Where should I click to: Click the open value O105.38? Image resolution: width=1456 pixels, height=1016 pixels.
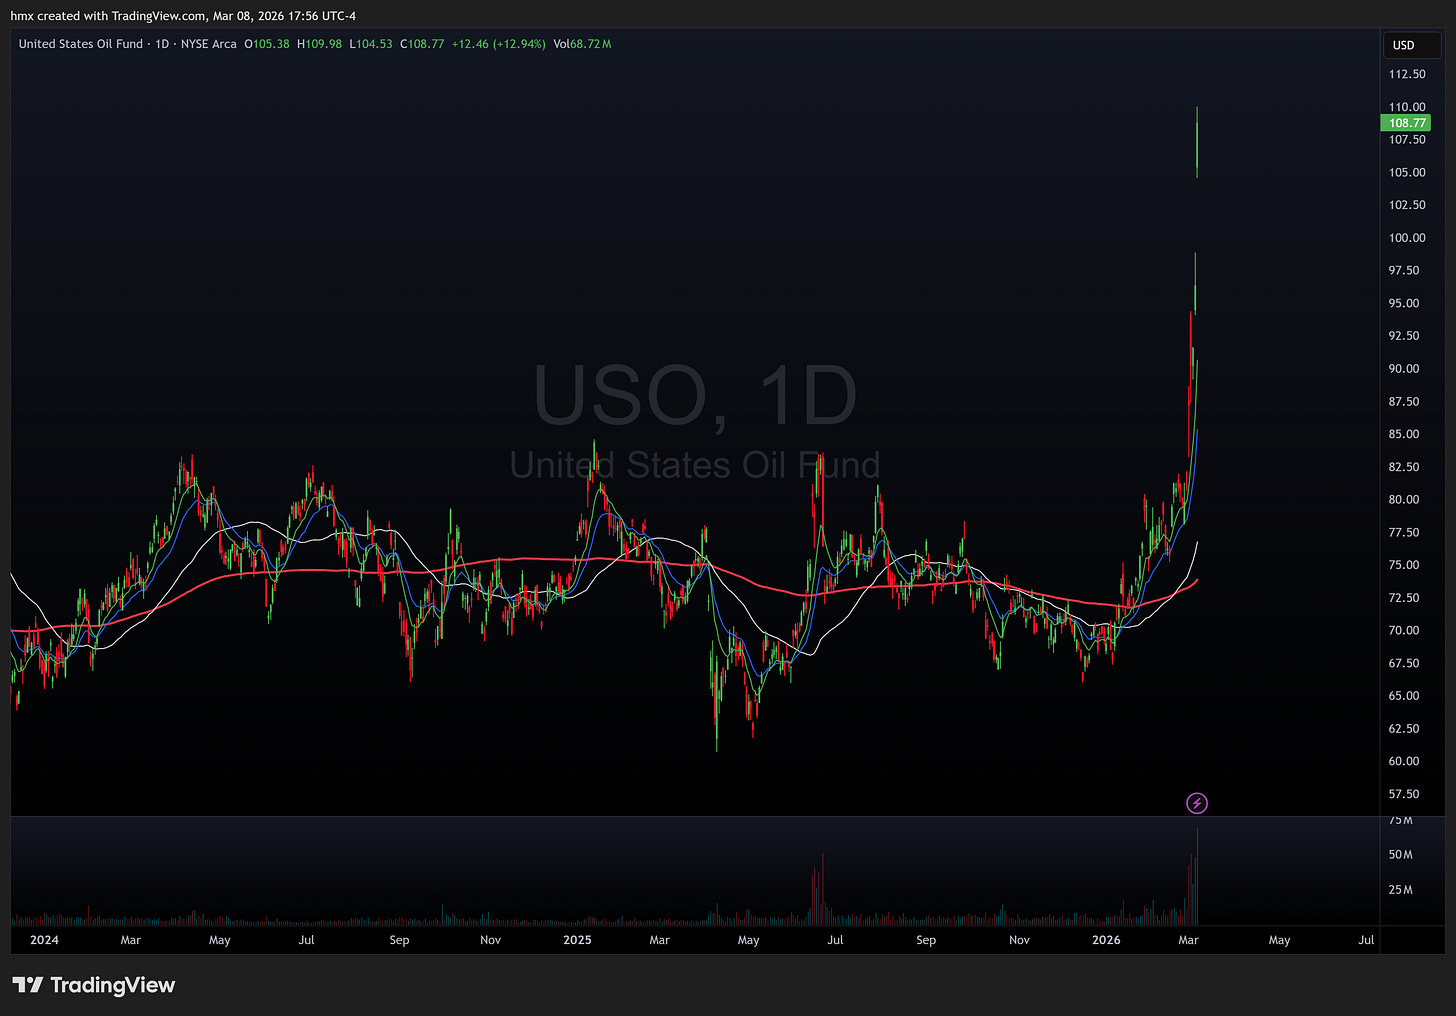pyautogui.click(x=267, y=44)
